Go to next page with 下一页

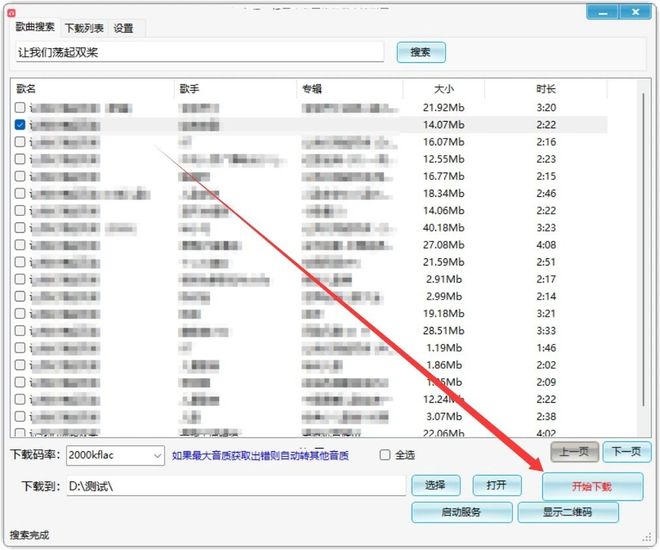(x=626, y=452)
